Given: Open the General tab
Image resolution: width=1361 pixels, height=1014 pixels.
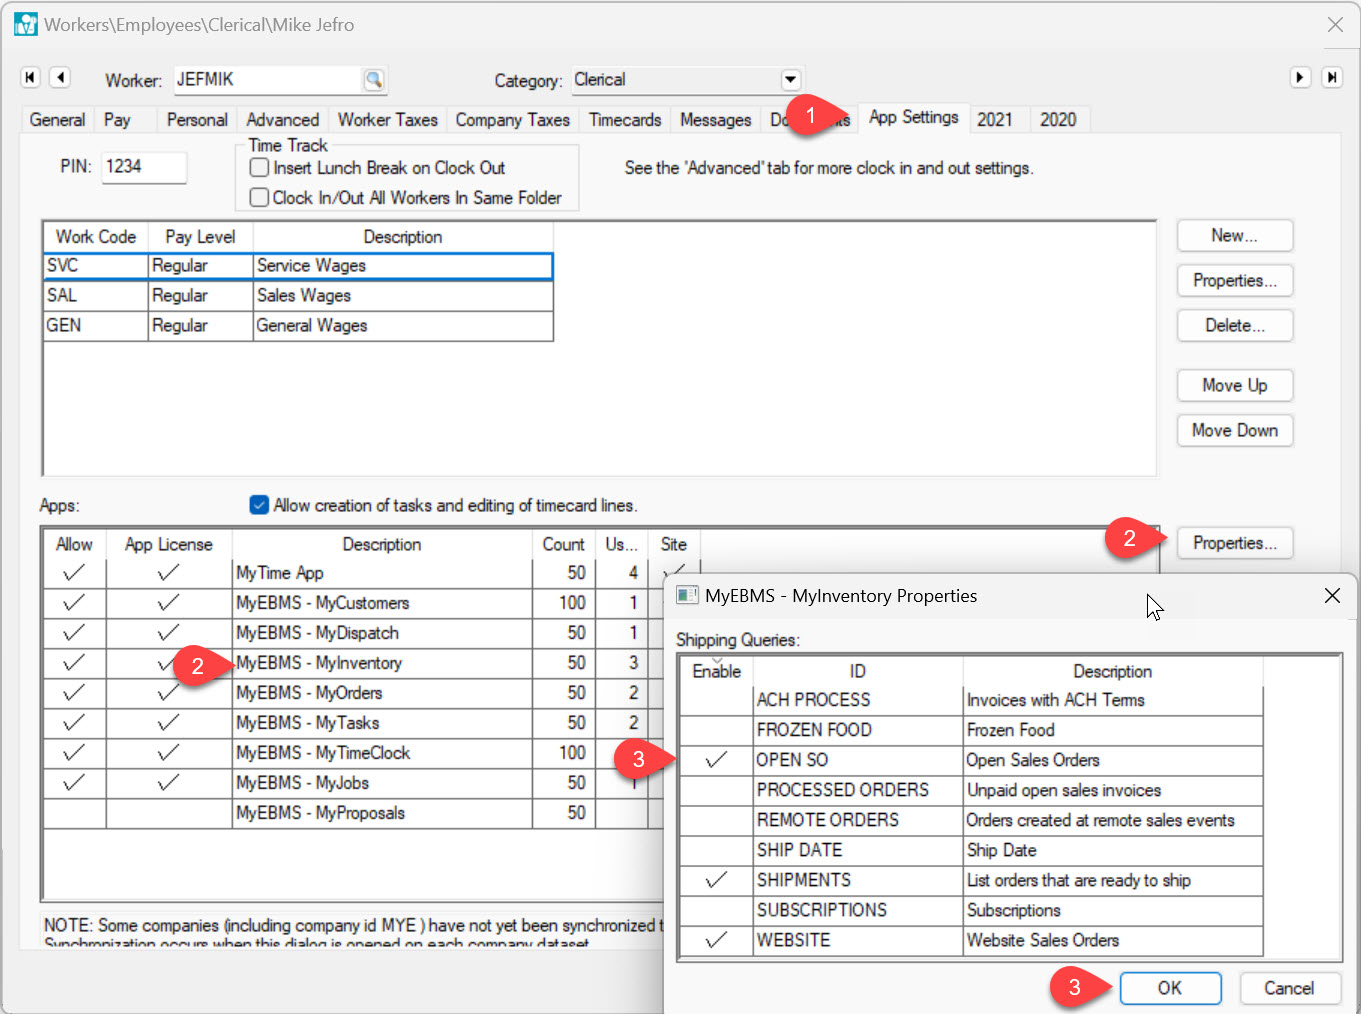Looking at the screenshot, I should point(57,119).
